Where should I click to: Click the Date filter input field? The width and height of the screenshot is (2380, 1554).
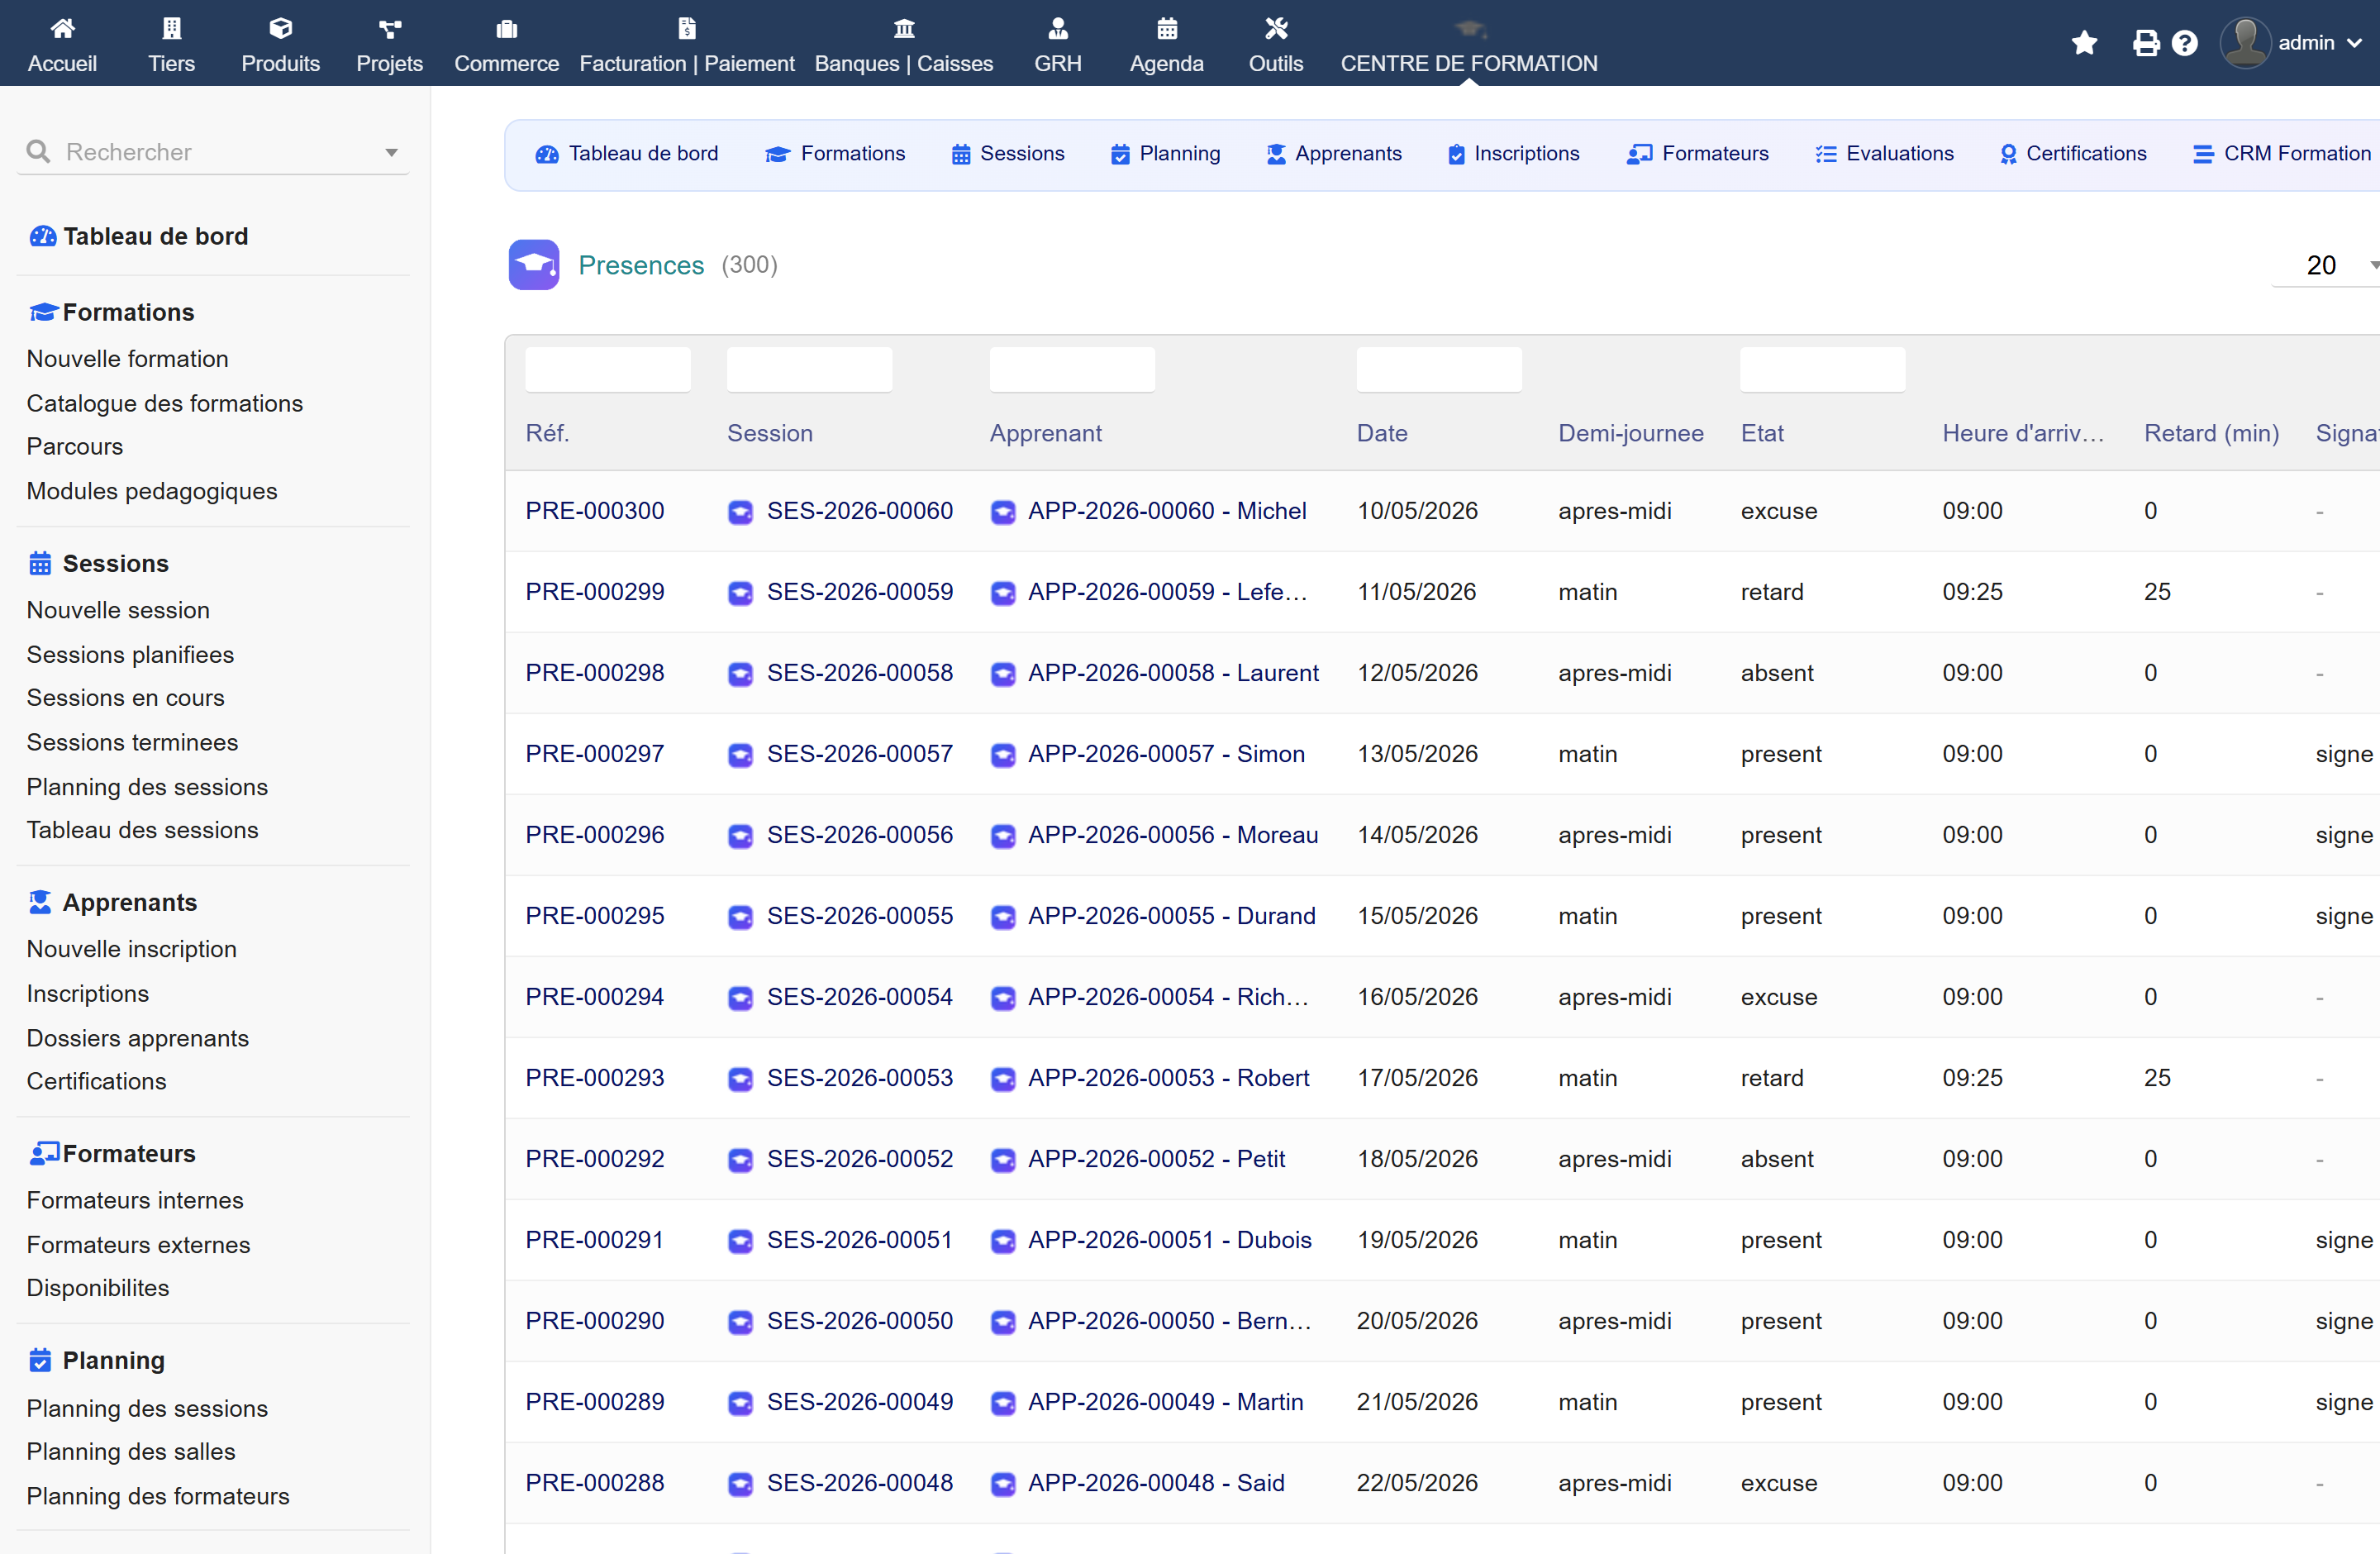(x=1439, y=370)
